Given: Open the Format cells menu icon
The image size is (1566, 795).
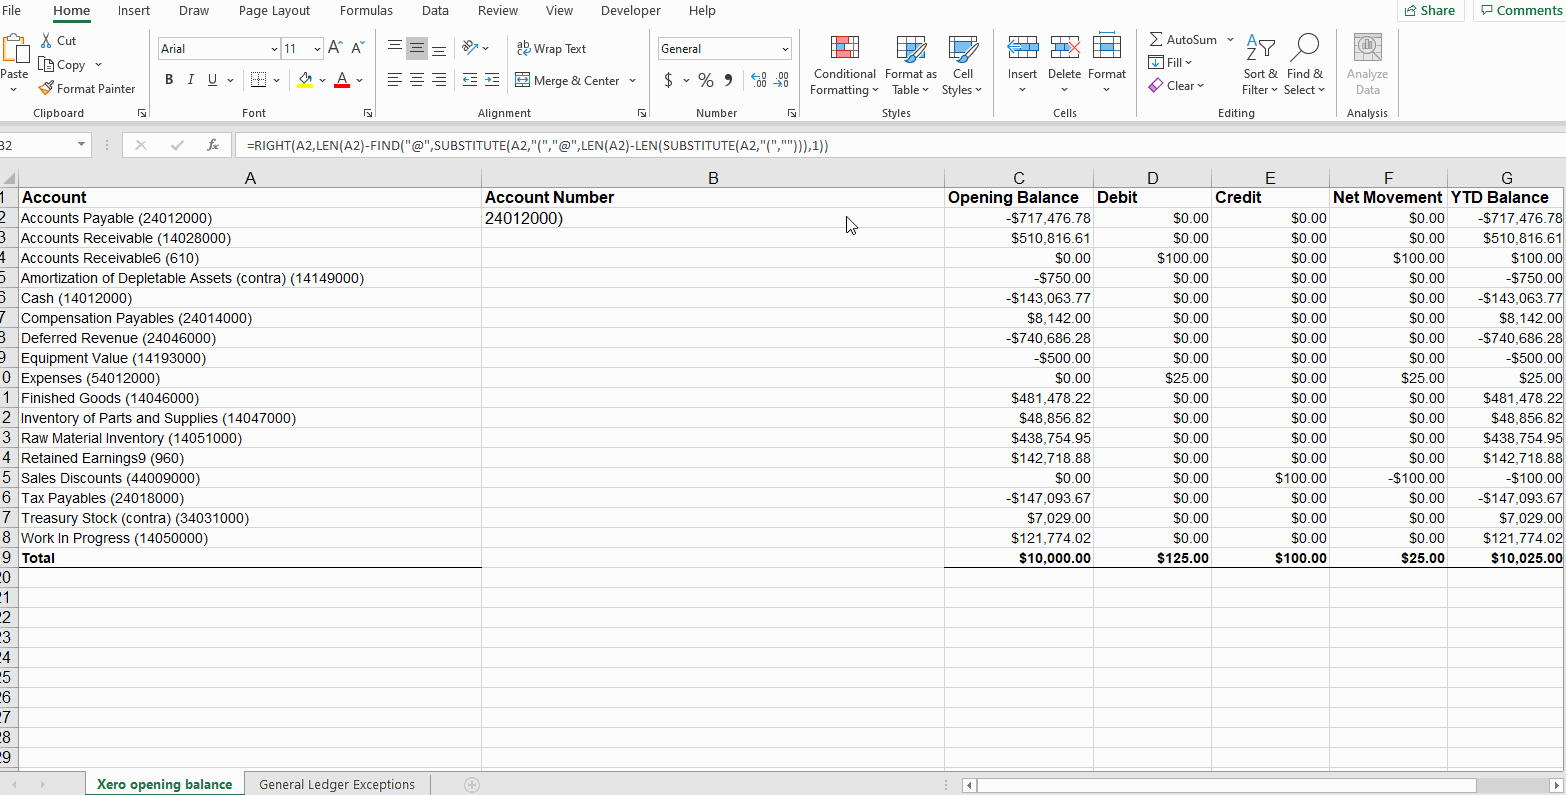Looking at the screenshot, I should pyautogui.click(x=1106, y=47).
